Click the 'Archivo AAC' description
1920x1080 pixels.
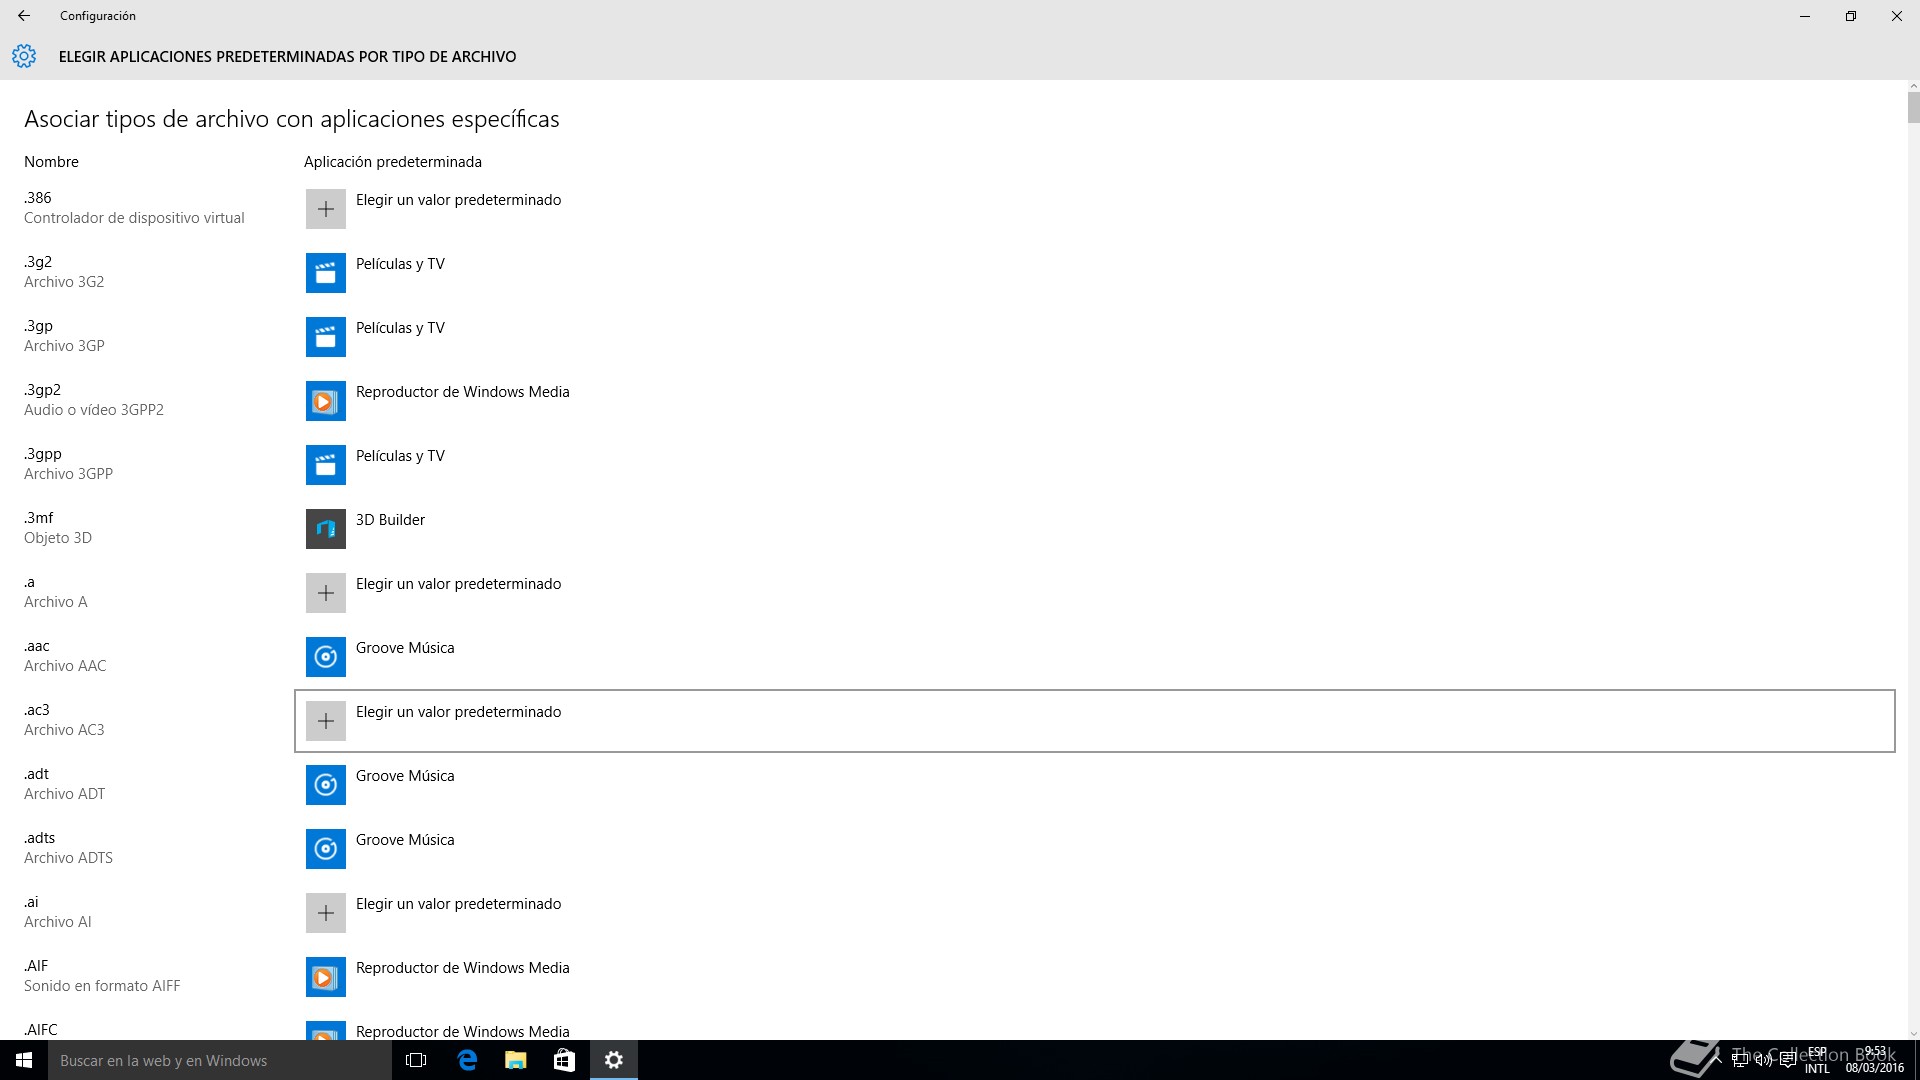click(65, 666)
